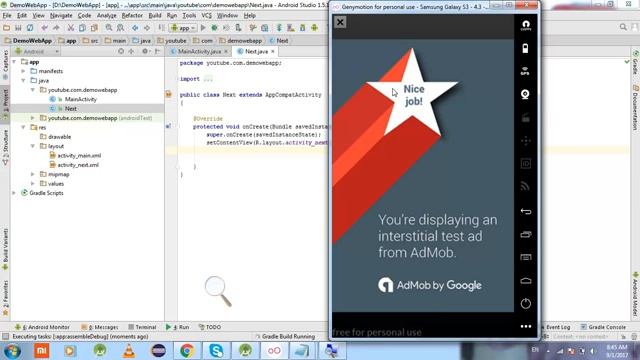
Task: Select activity_main.xml in layout folder
Action: 79,156
